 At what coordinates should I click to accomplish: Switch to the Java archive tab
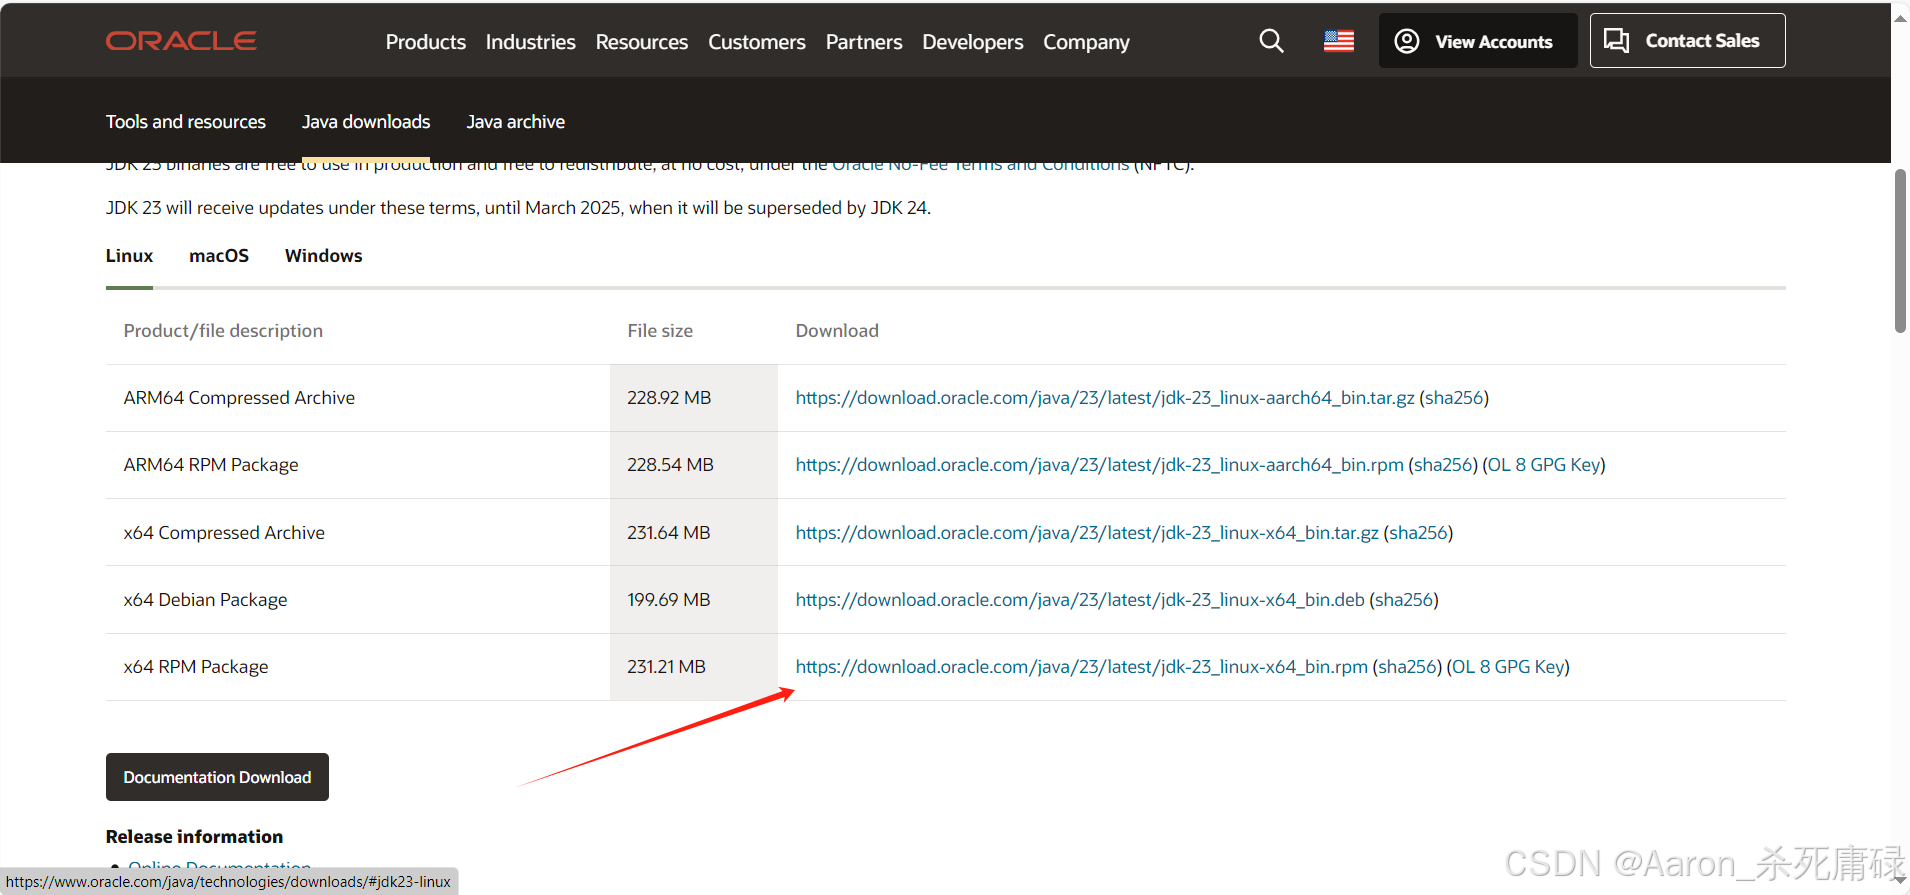click(x=516, y=122)
